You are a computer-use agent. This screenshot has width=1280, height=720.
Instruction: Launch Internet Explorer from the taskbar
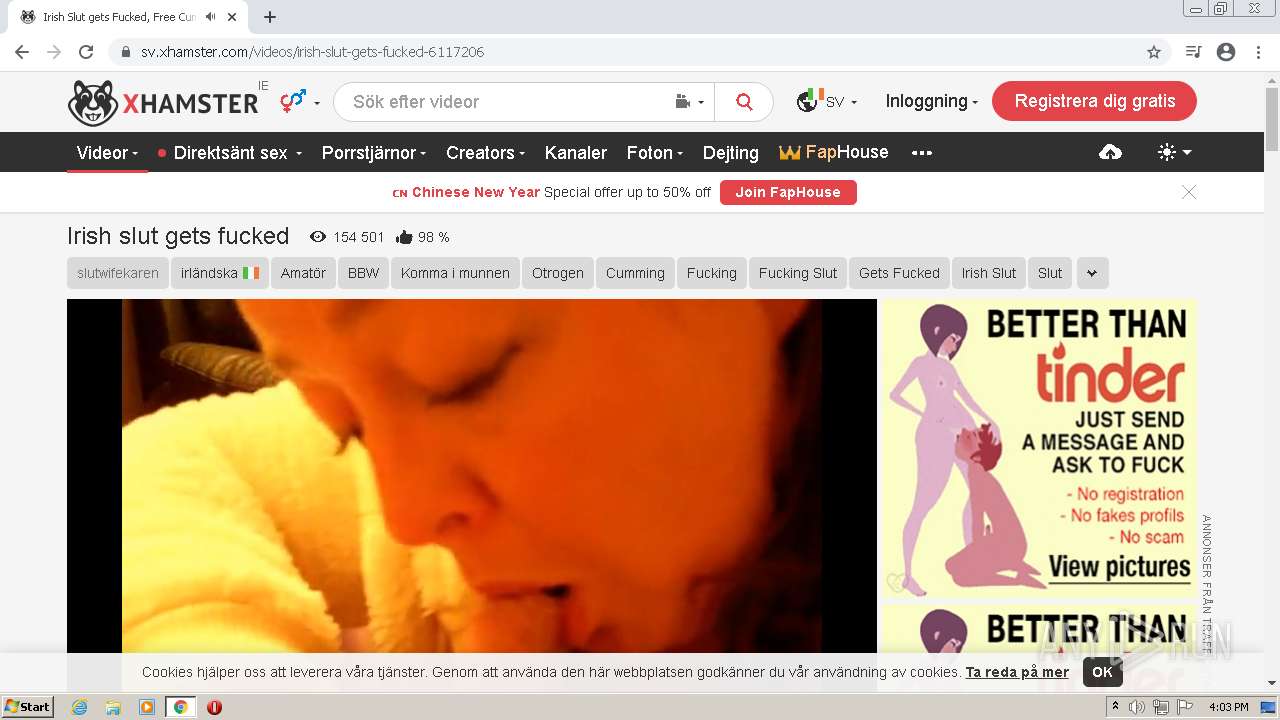click(x=79, y=707)
